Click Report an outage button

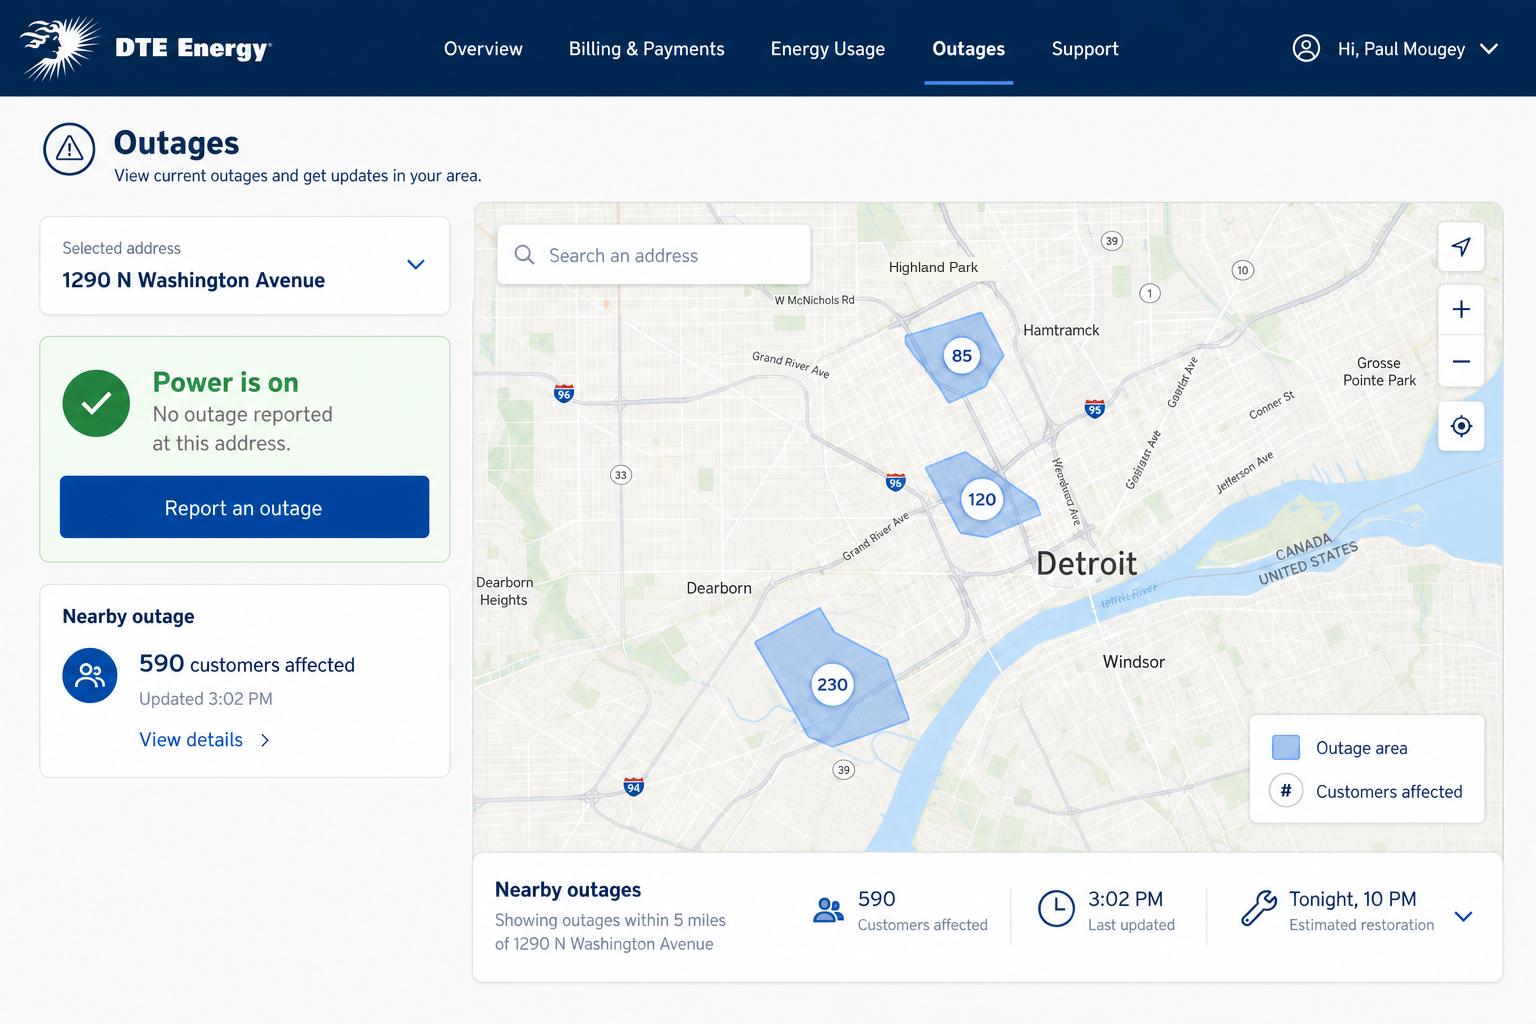coord(244,507)
